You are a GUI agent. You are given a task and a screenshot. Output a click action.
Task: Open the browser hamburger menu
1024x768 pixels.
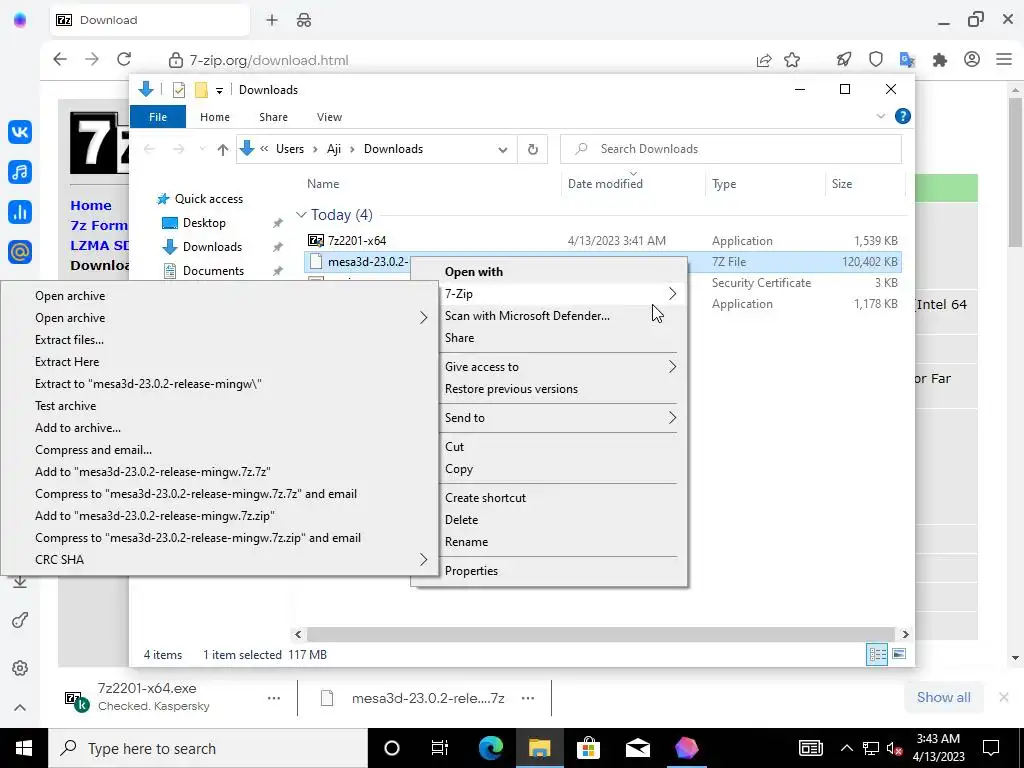[1004, 59]
